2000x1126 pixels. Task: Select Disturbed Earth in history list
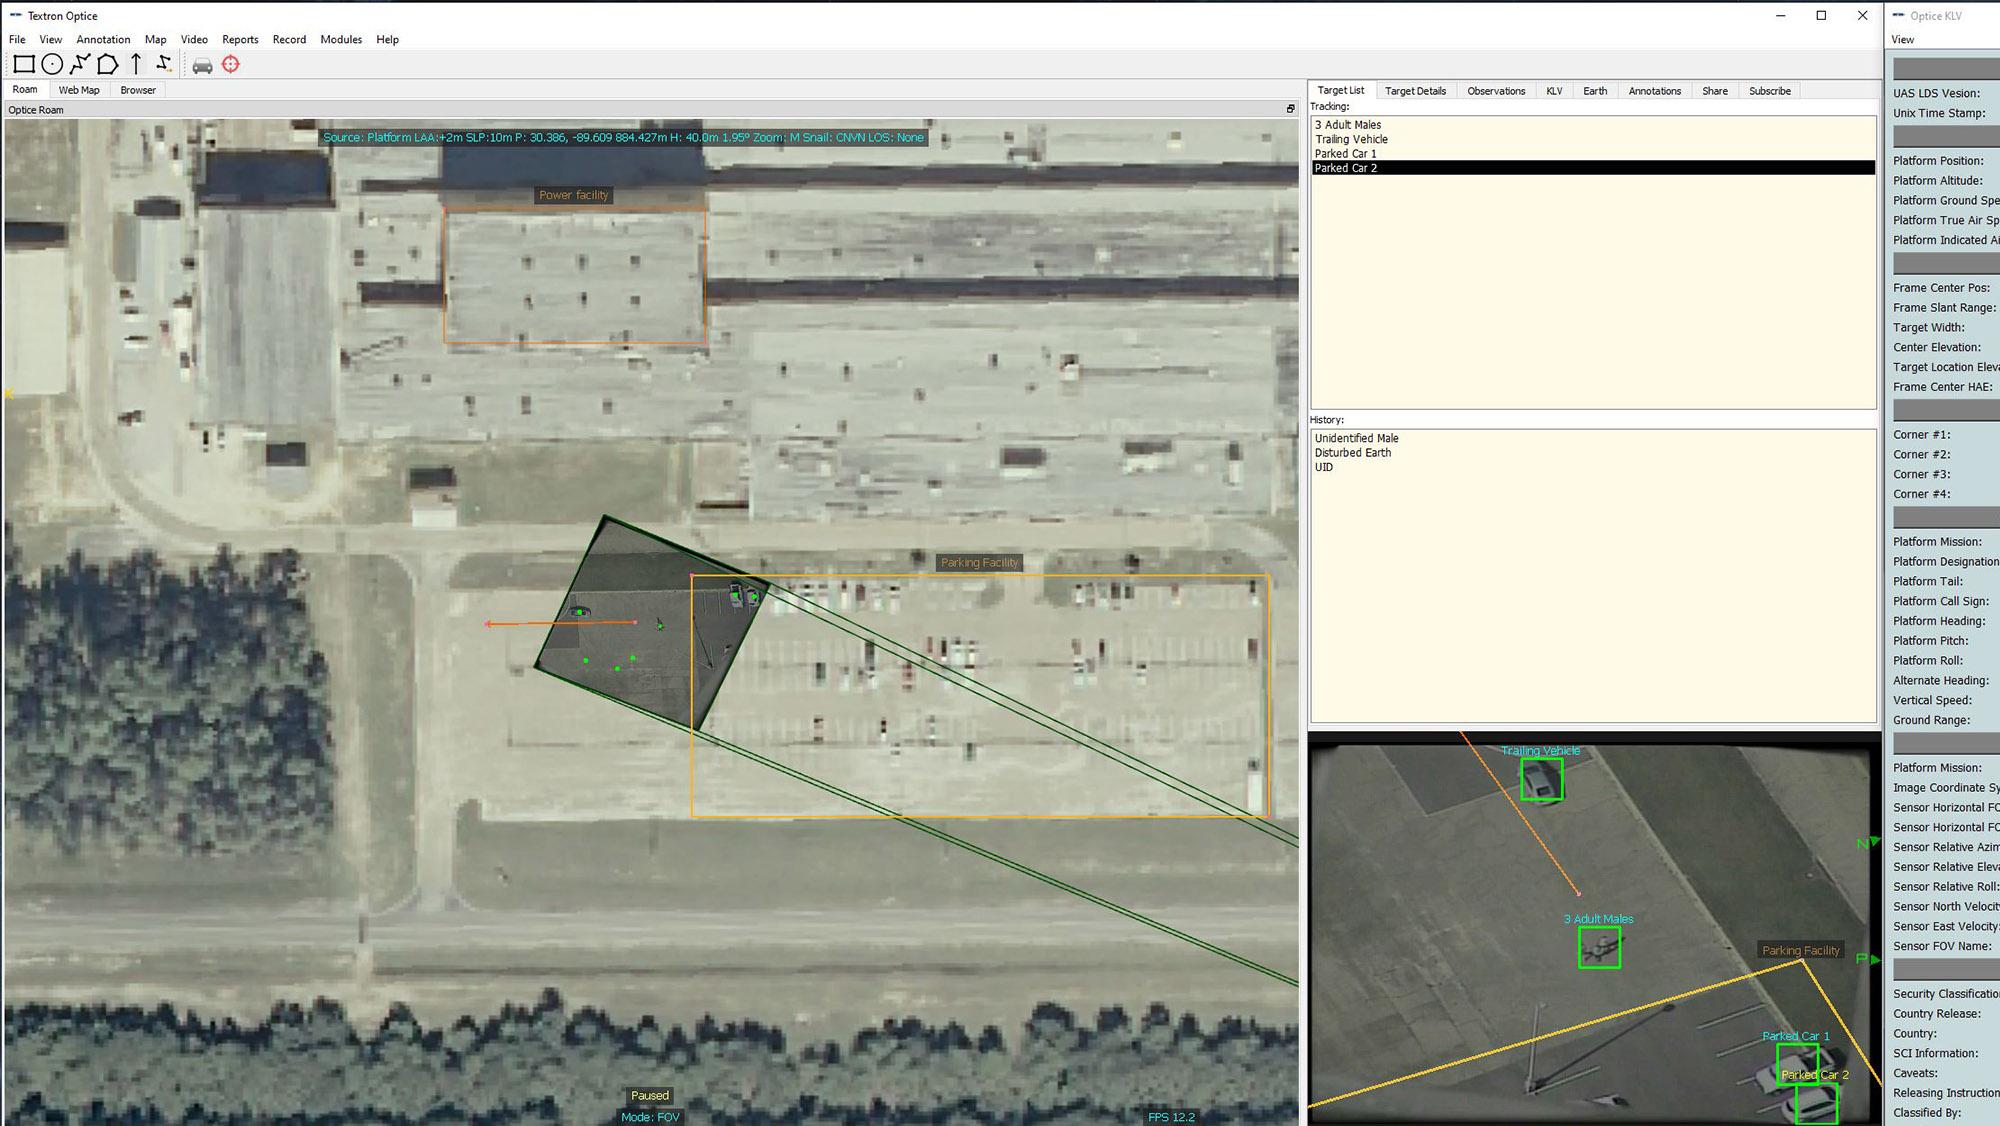pyautogui.click(x=1352, y=453)
